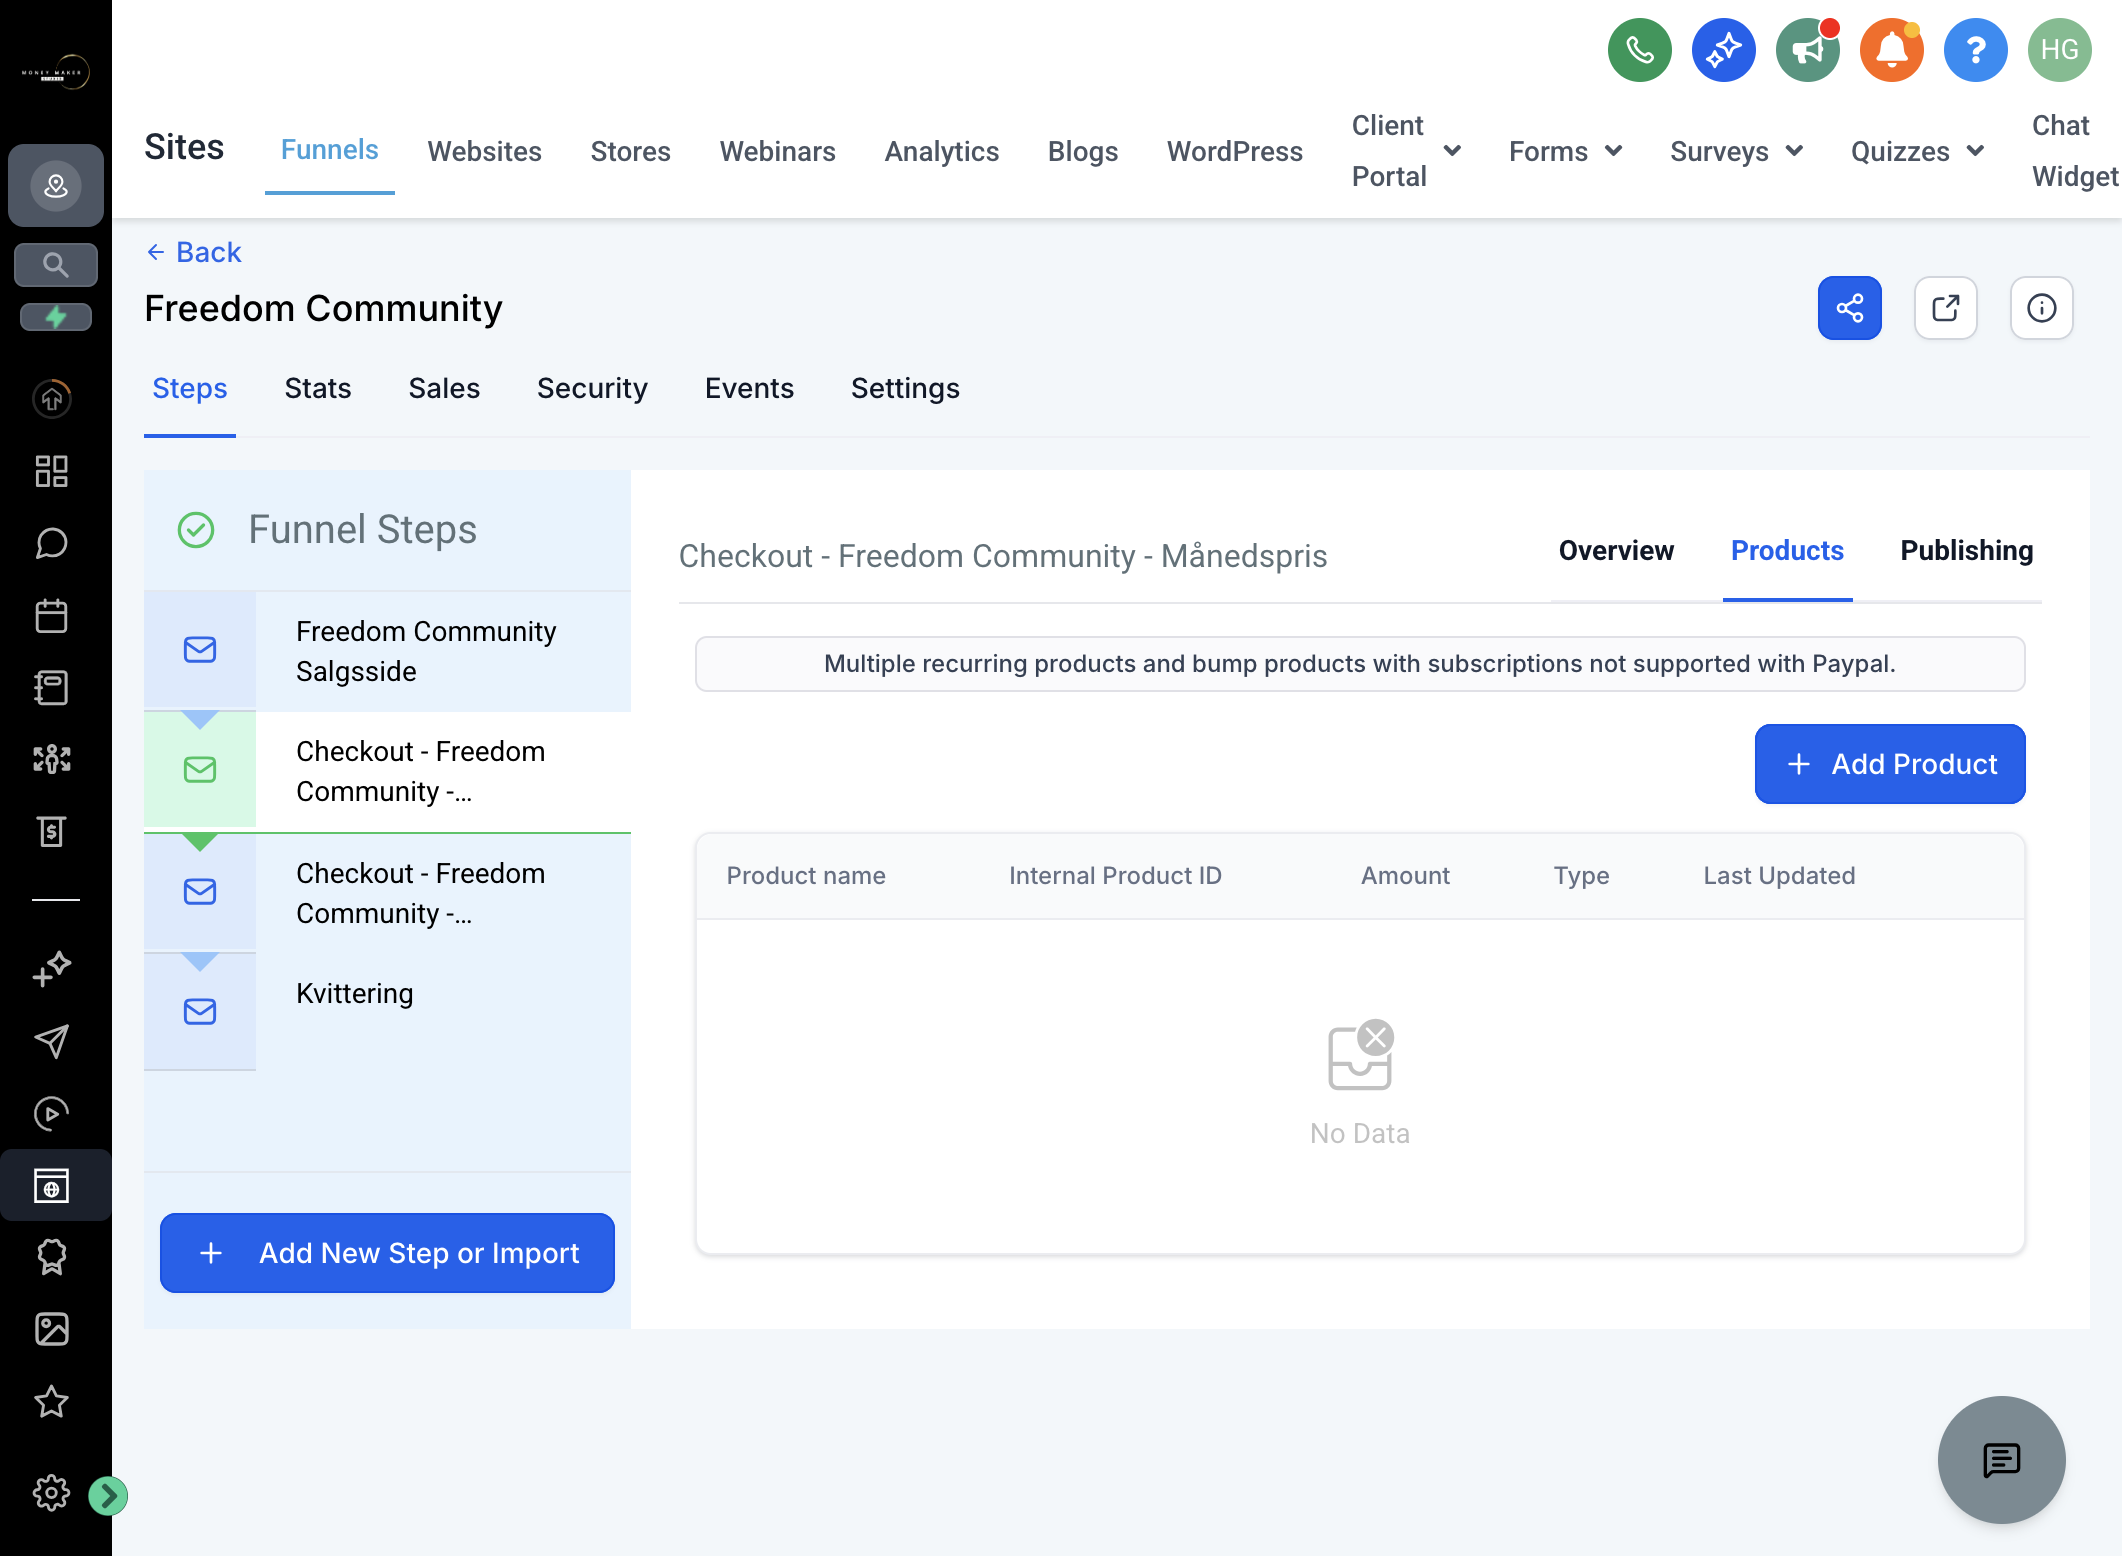Click the green lightning quick actions icon
Image resolution: width=2122 pixels, height=1556 pixels.
point(56,317)
